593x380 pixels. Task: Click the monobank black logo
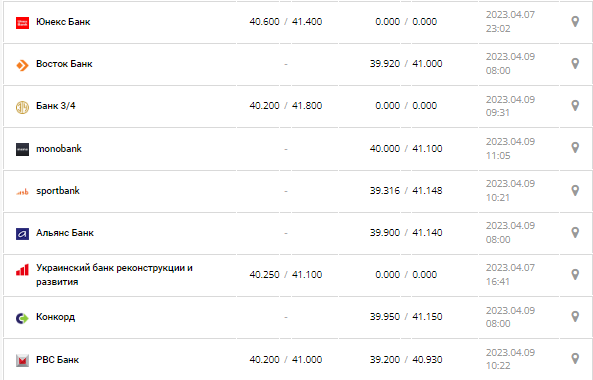pyautogui.click(x=22, y=149)
